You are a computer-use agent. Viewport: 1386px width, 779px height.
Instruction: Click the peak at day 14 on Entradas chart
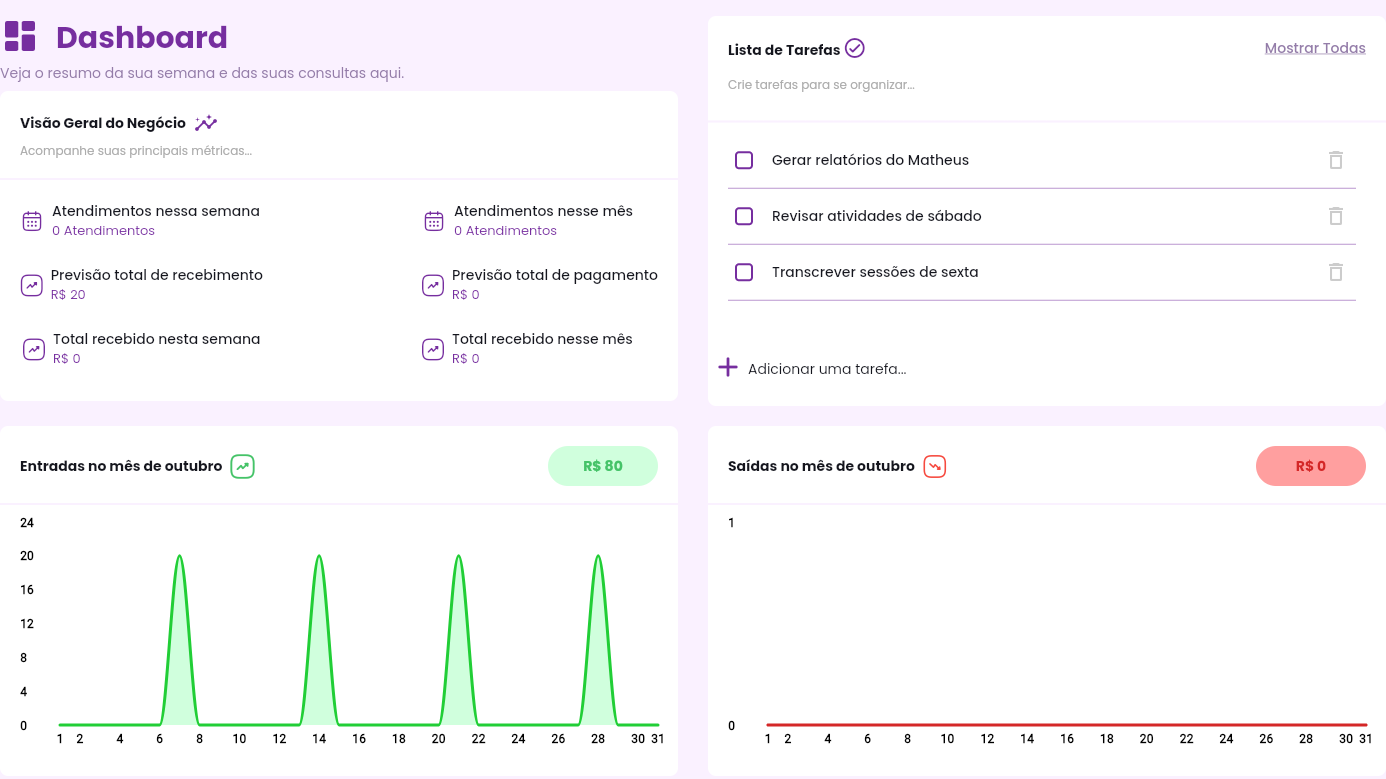click(319, 557)
